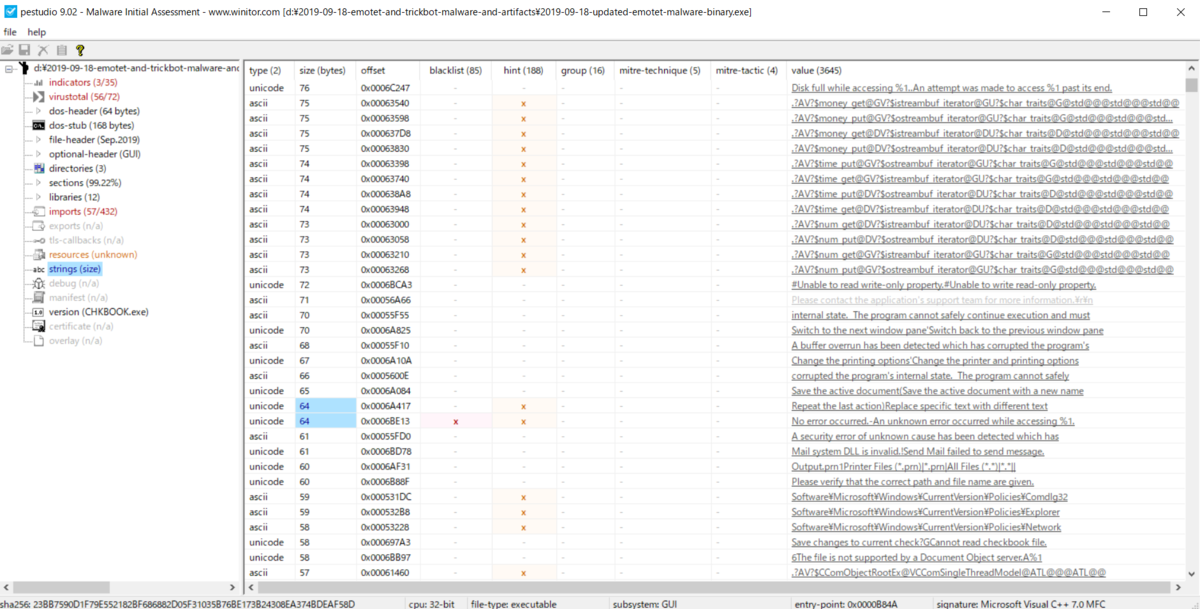Select the tls-callbacks (n/a) node
Image resolution: width=1200 pixels, height=609 pixels.
click(x=86, y=241)
